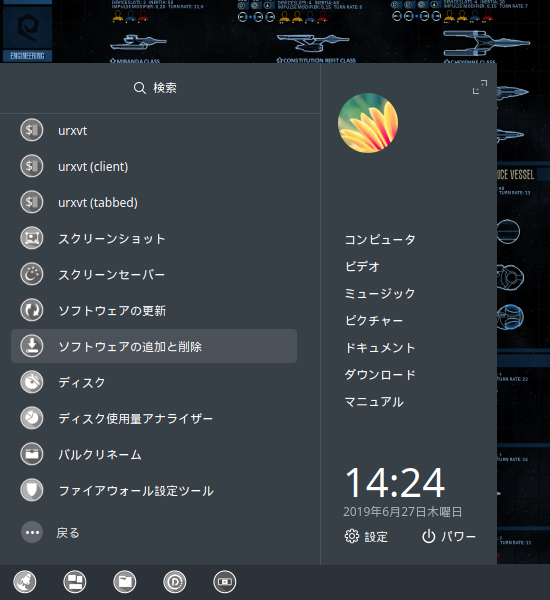This screenshot has height=600, width=550.
Task: Click the 14:24 clock display
Action: pos(395,482)
